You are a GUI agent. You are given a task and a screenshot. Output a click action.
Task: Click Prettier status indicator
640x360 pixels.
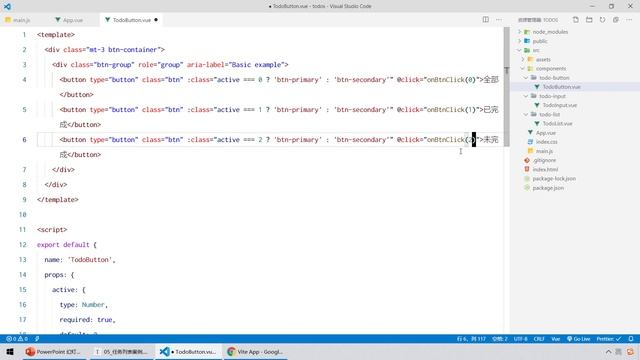click(x=609, y=339)
